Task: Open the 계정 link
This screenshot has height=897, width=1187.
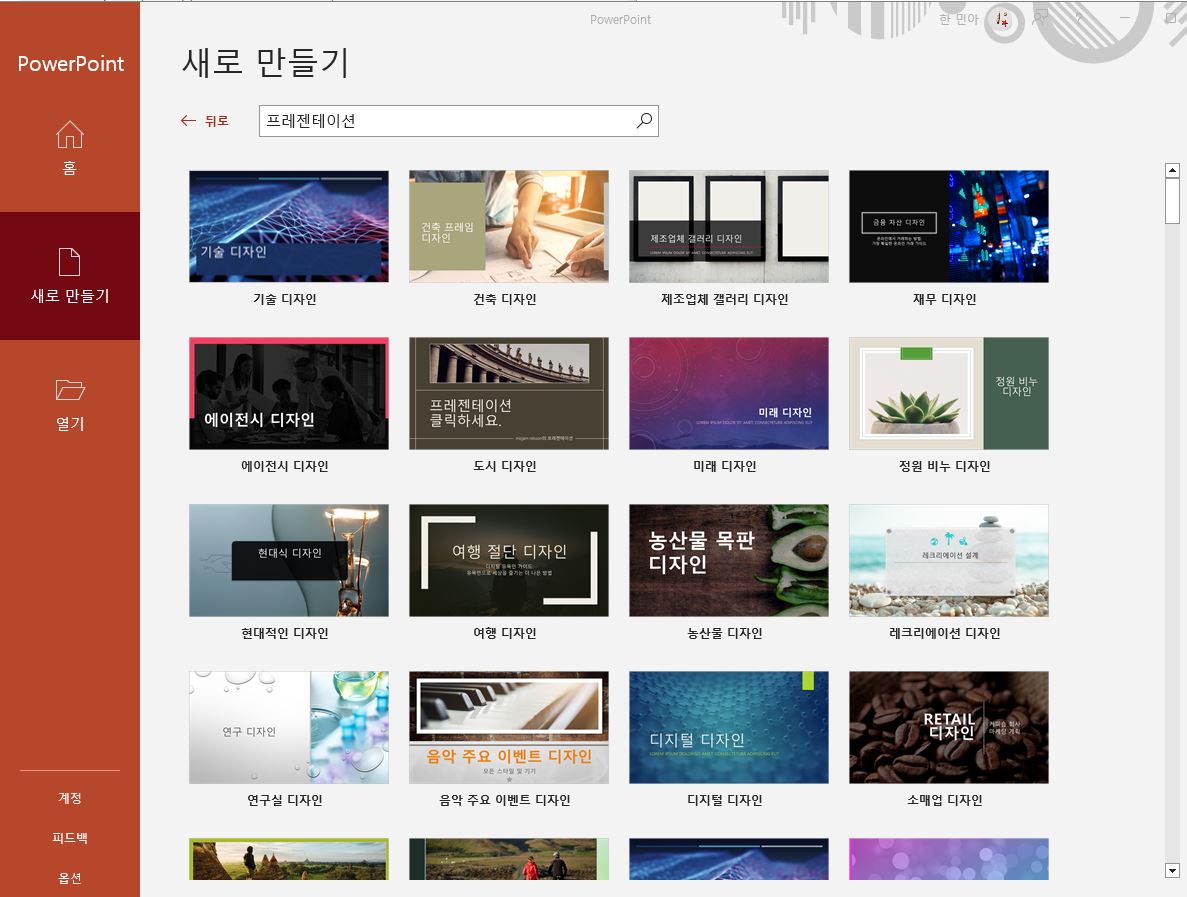Action: tap(69, 798)
